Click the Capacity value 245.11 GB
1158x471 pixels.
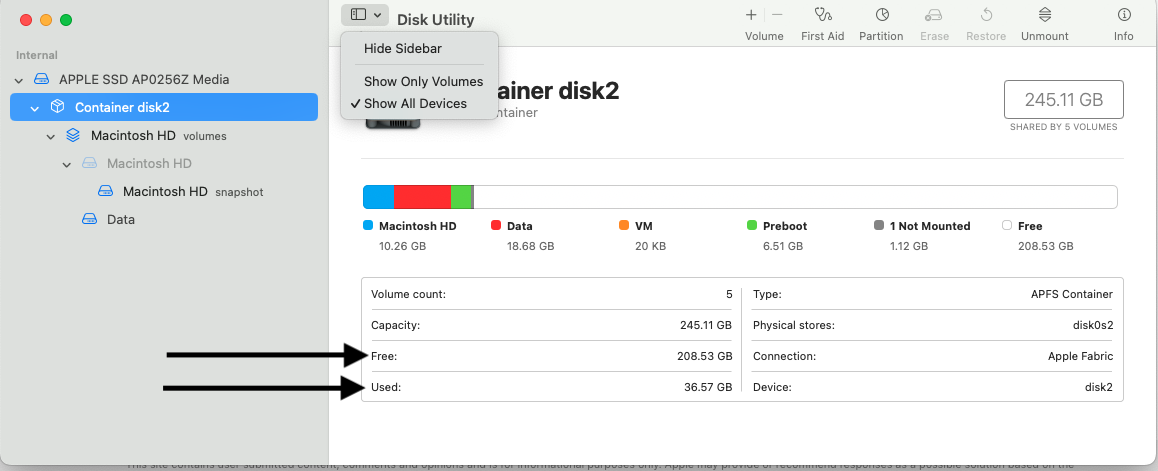click(706, 325)
